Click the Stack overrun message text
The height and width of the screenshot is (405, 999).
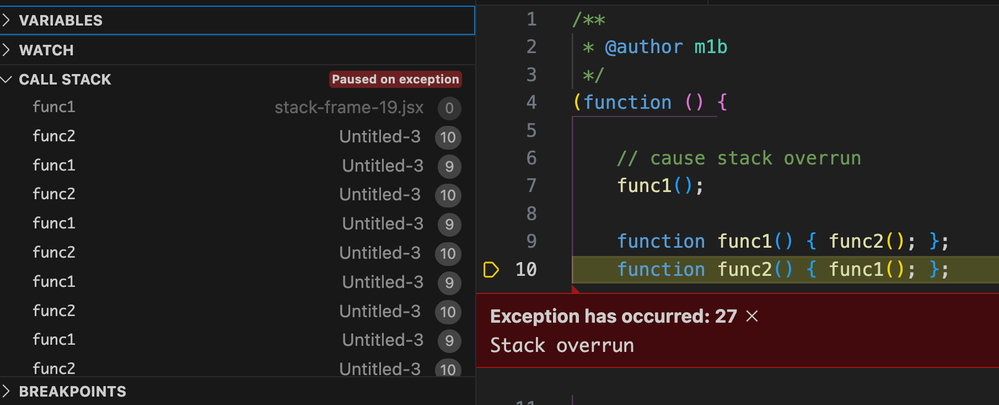point(562,345)
